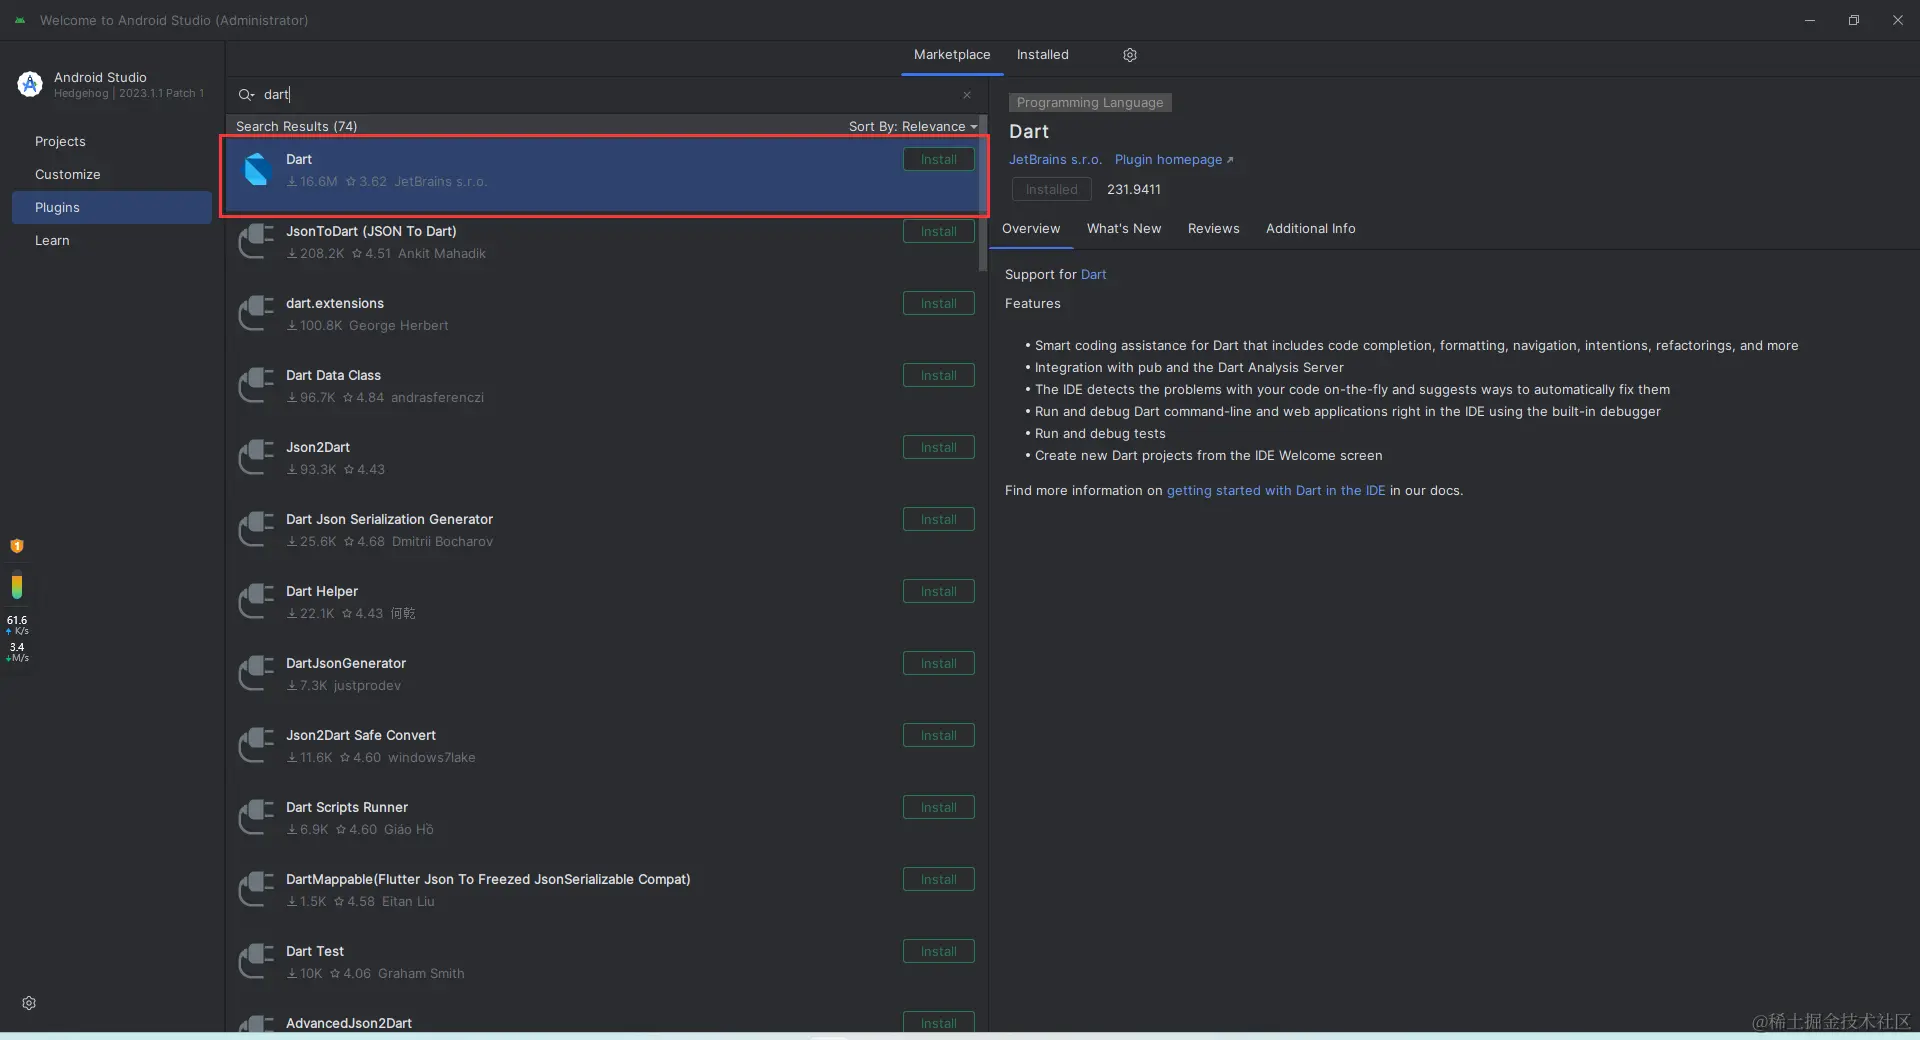Click the Android Studio logo icon
Image resolution: width=1920 pixels, height=1040 pixels.
(x=30, y=84)
